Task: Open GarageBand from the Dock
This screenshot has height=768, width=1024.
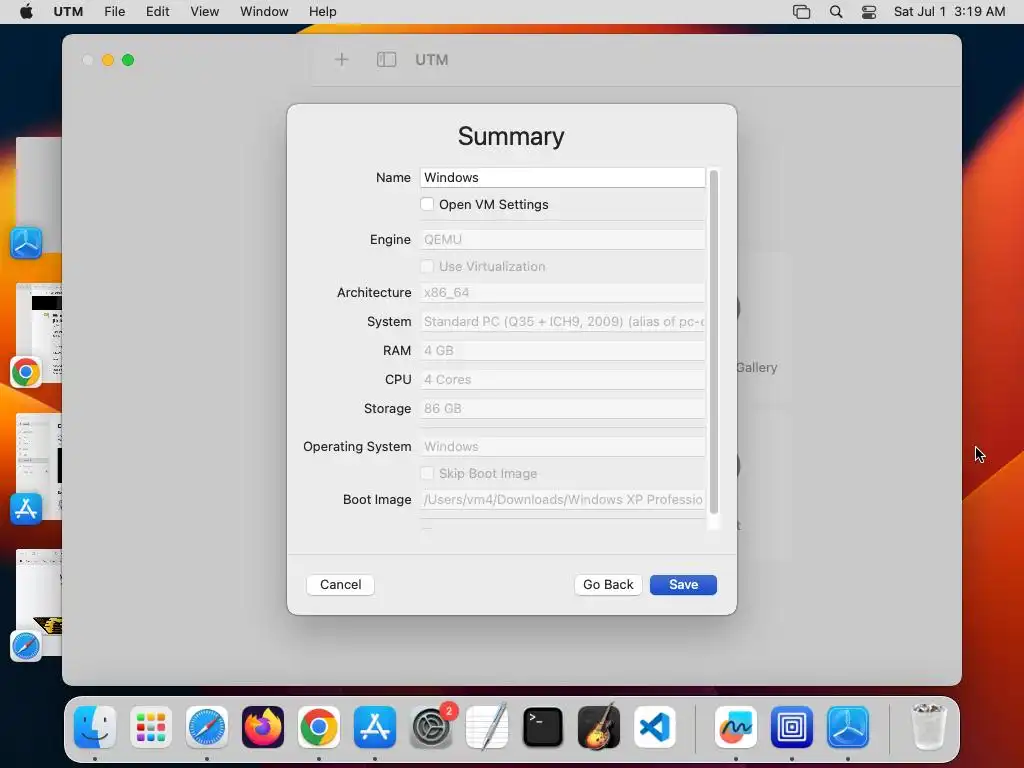Action: [599, 727]
